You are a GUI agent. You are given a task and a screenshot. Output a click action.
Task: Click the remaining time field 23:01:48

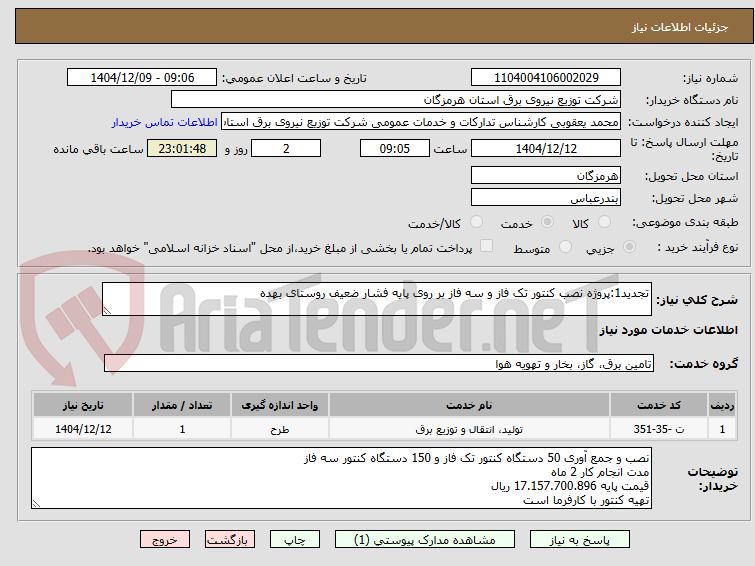pos(182,148)
